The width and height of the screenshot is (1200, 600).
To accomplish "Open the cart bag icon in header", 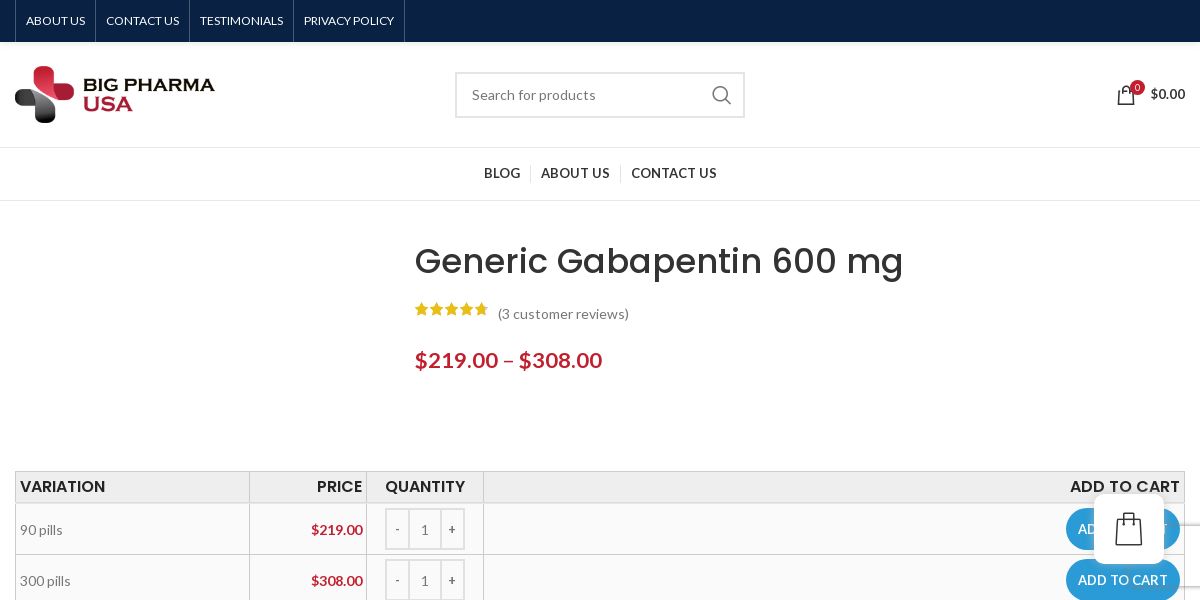I will (x=1126, y=95).
